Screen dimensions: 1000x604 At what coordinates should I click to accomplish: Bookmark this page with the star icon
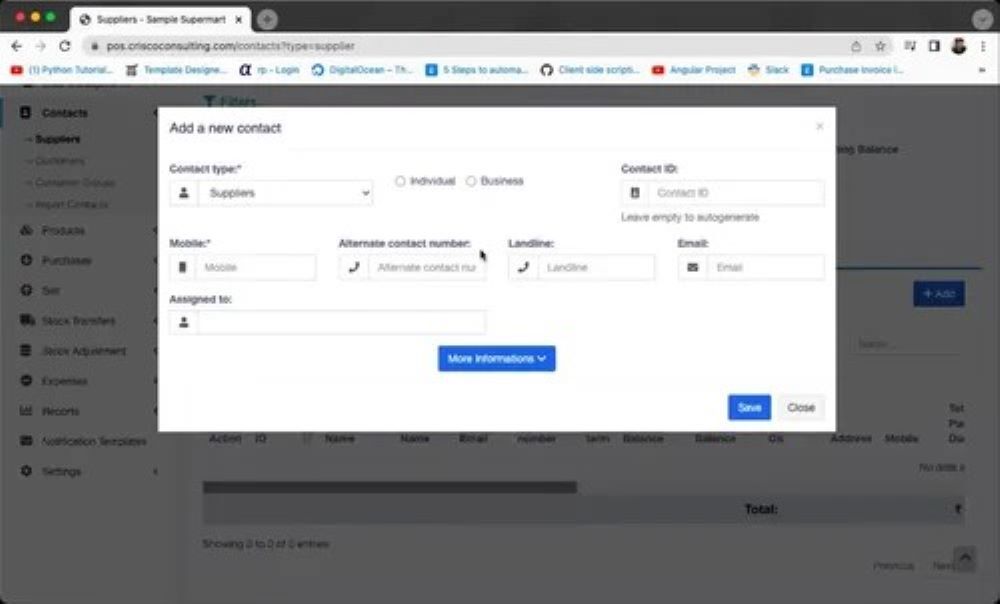pyautogui.click(x=880, y=46)
